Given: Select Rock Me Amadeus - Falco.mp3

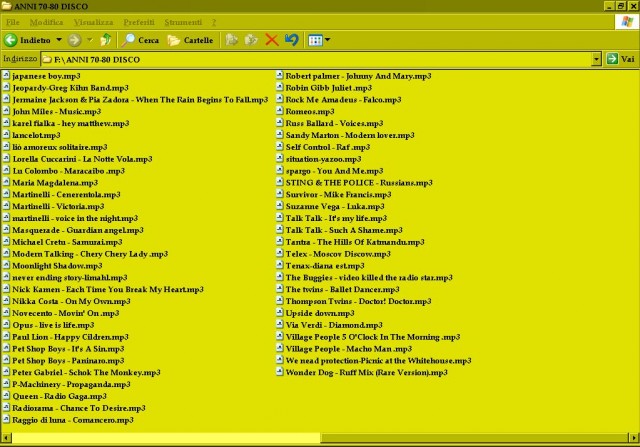Looking at the screenshot, I should click(x=333, y=99).
